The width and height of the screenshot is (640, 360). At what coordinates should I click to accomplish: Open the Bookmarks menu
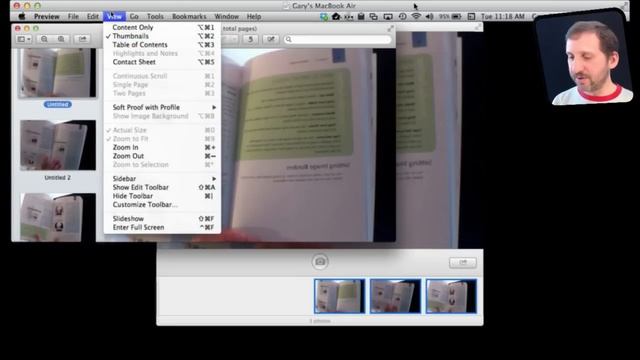point(189,16)
